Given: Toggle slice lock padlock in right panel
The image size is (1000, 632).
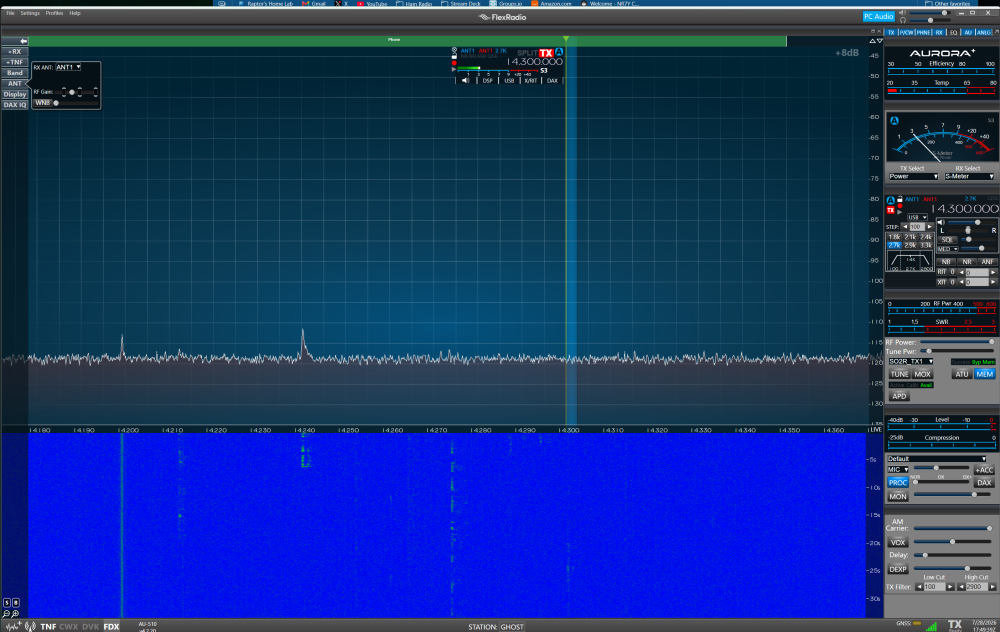Looking at the screenshot, I should (899, 200).
